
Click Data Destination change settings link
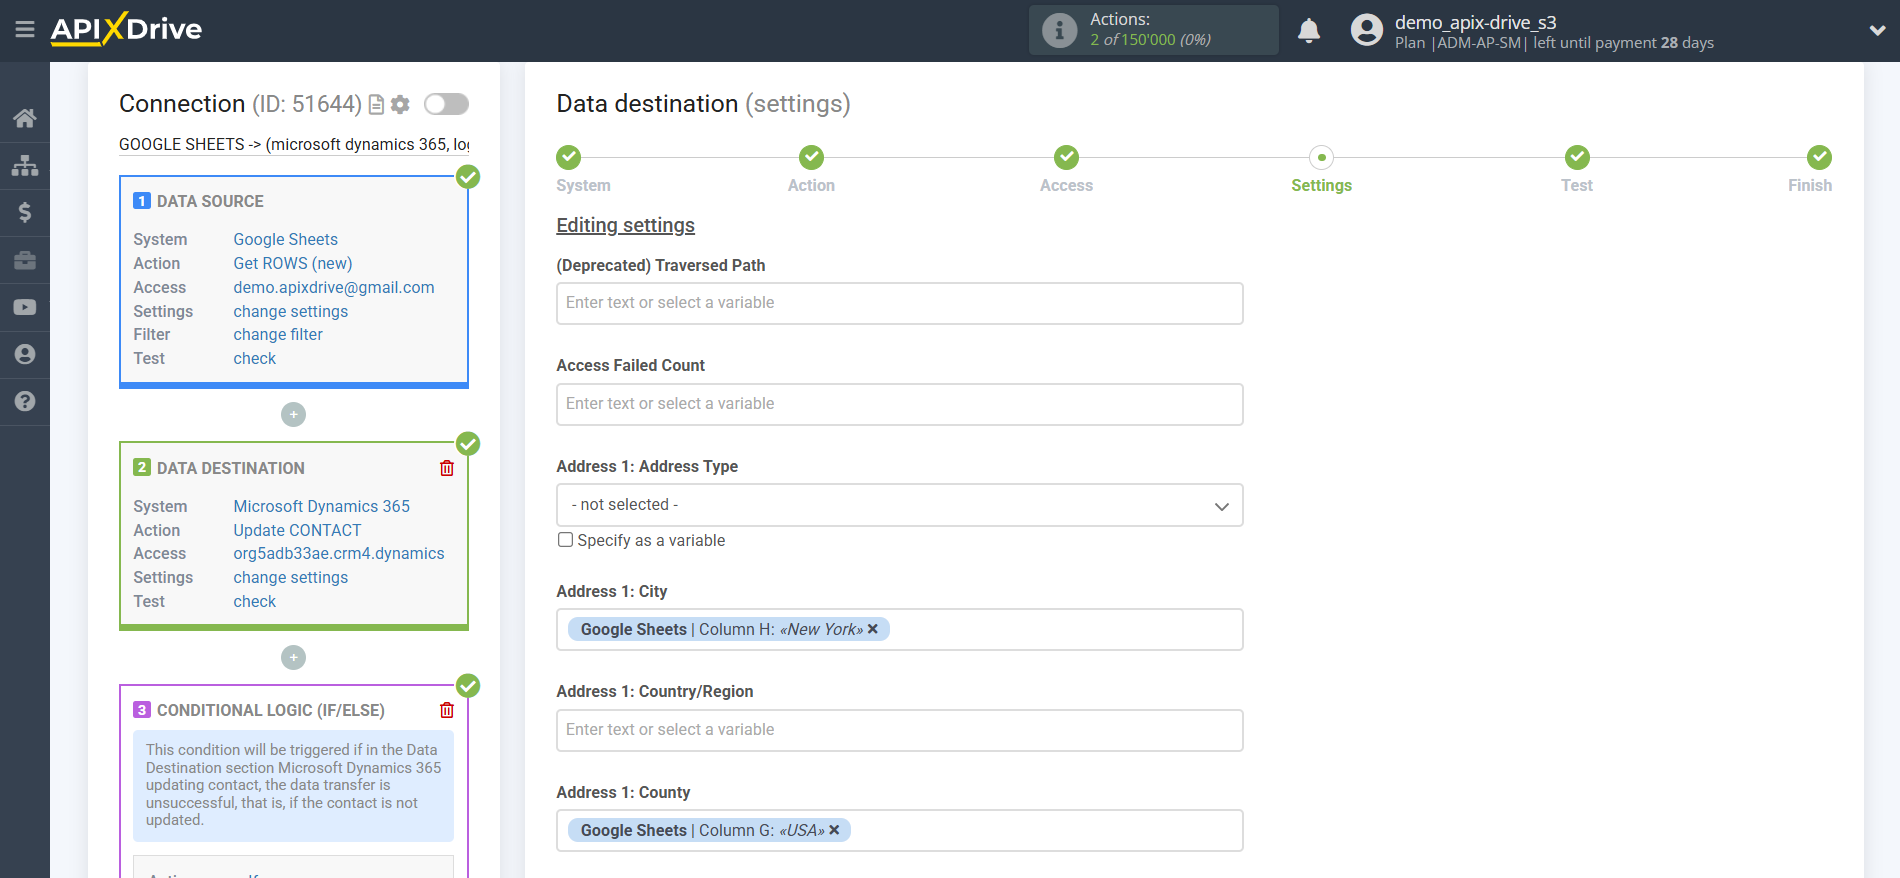[x=290, y=577]
